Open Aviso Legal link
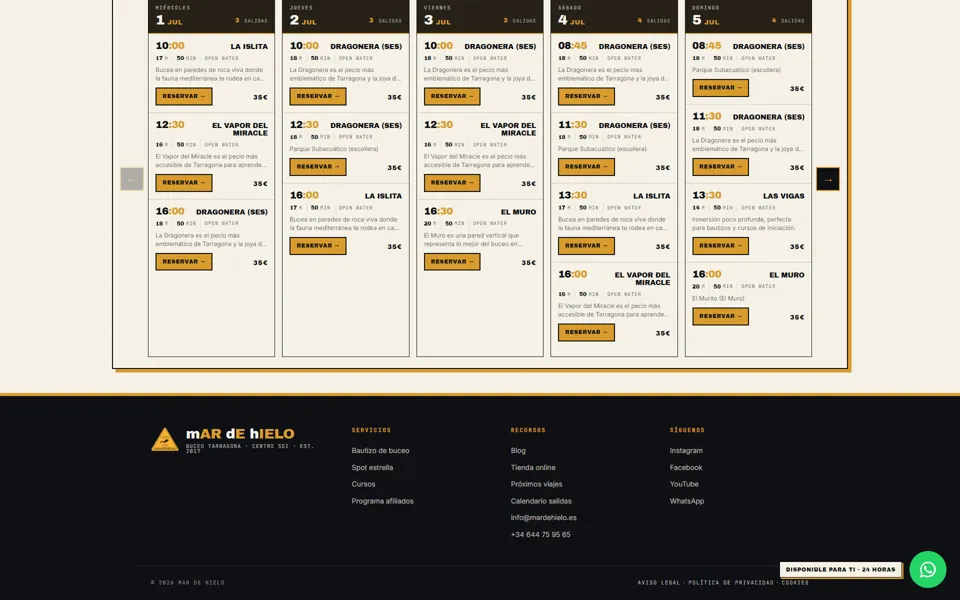Screen dimensions: 960x600 (x=658, y=583)
